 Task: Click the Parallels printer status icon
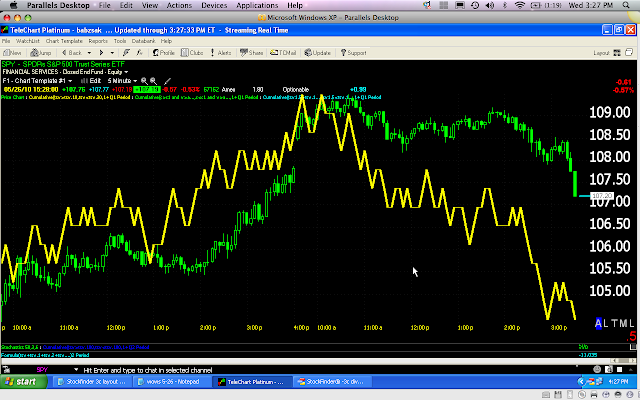(593, 395)
